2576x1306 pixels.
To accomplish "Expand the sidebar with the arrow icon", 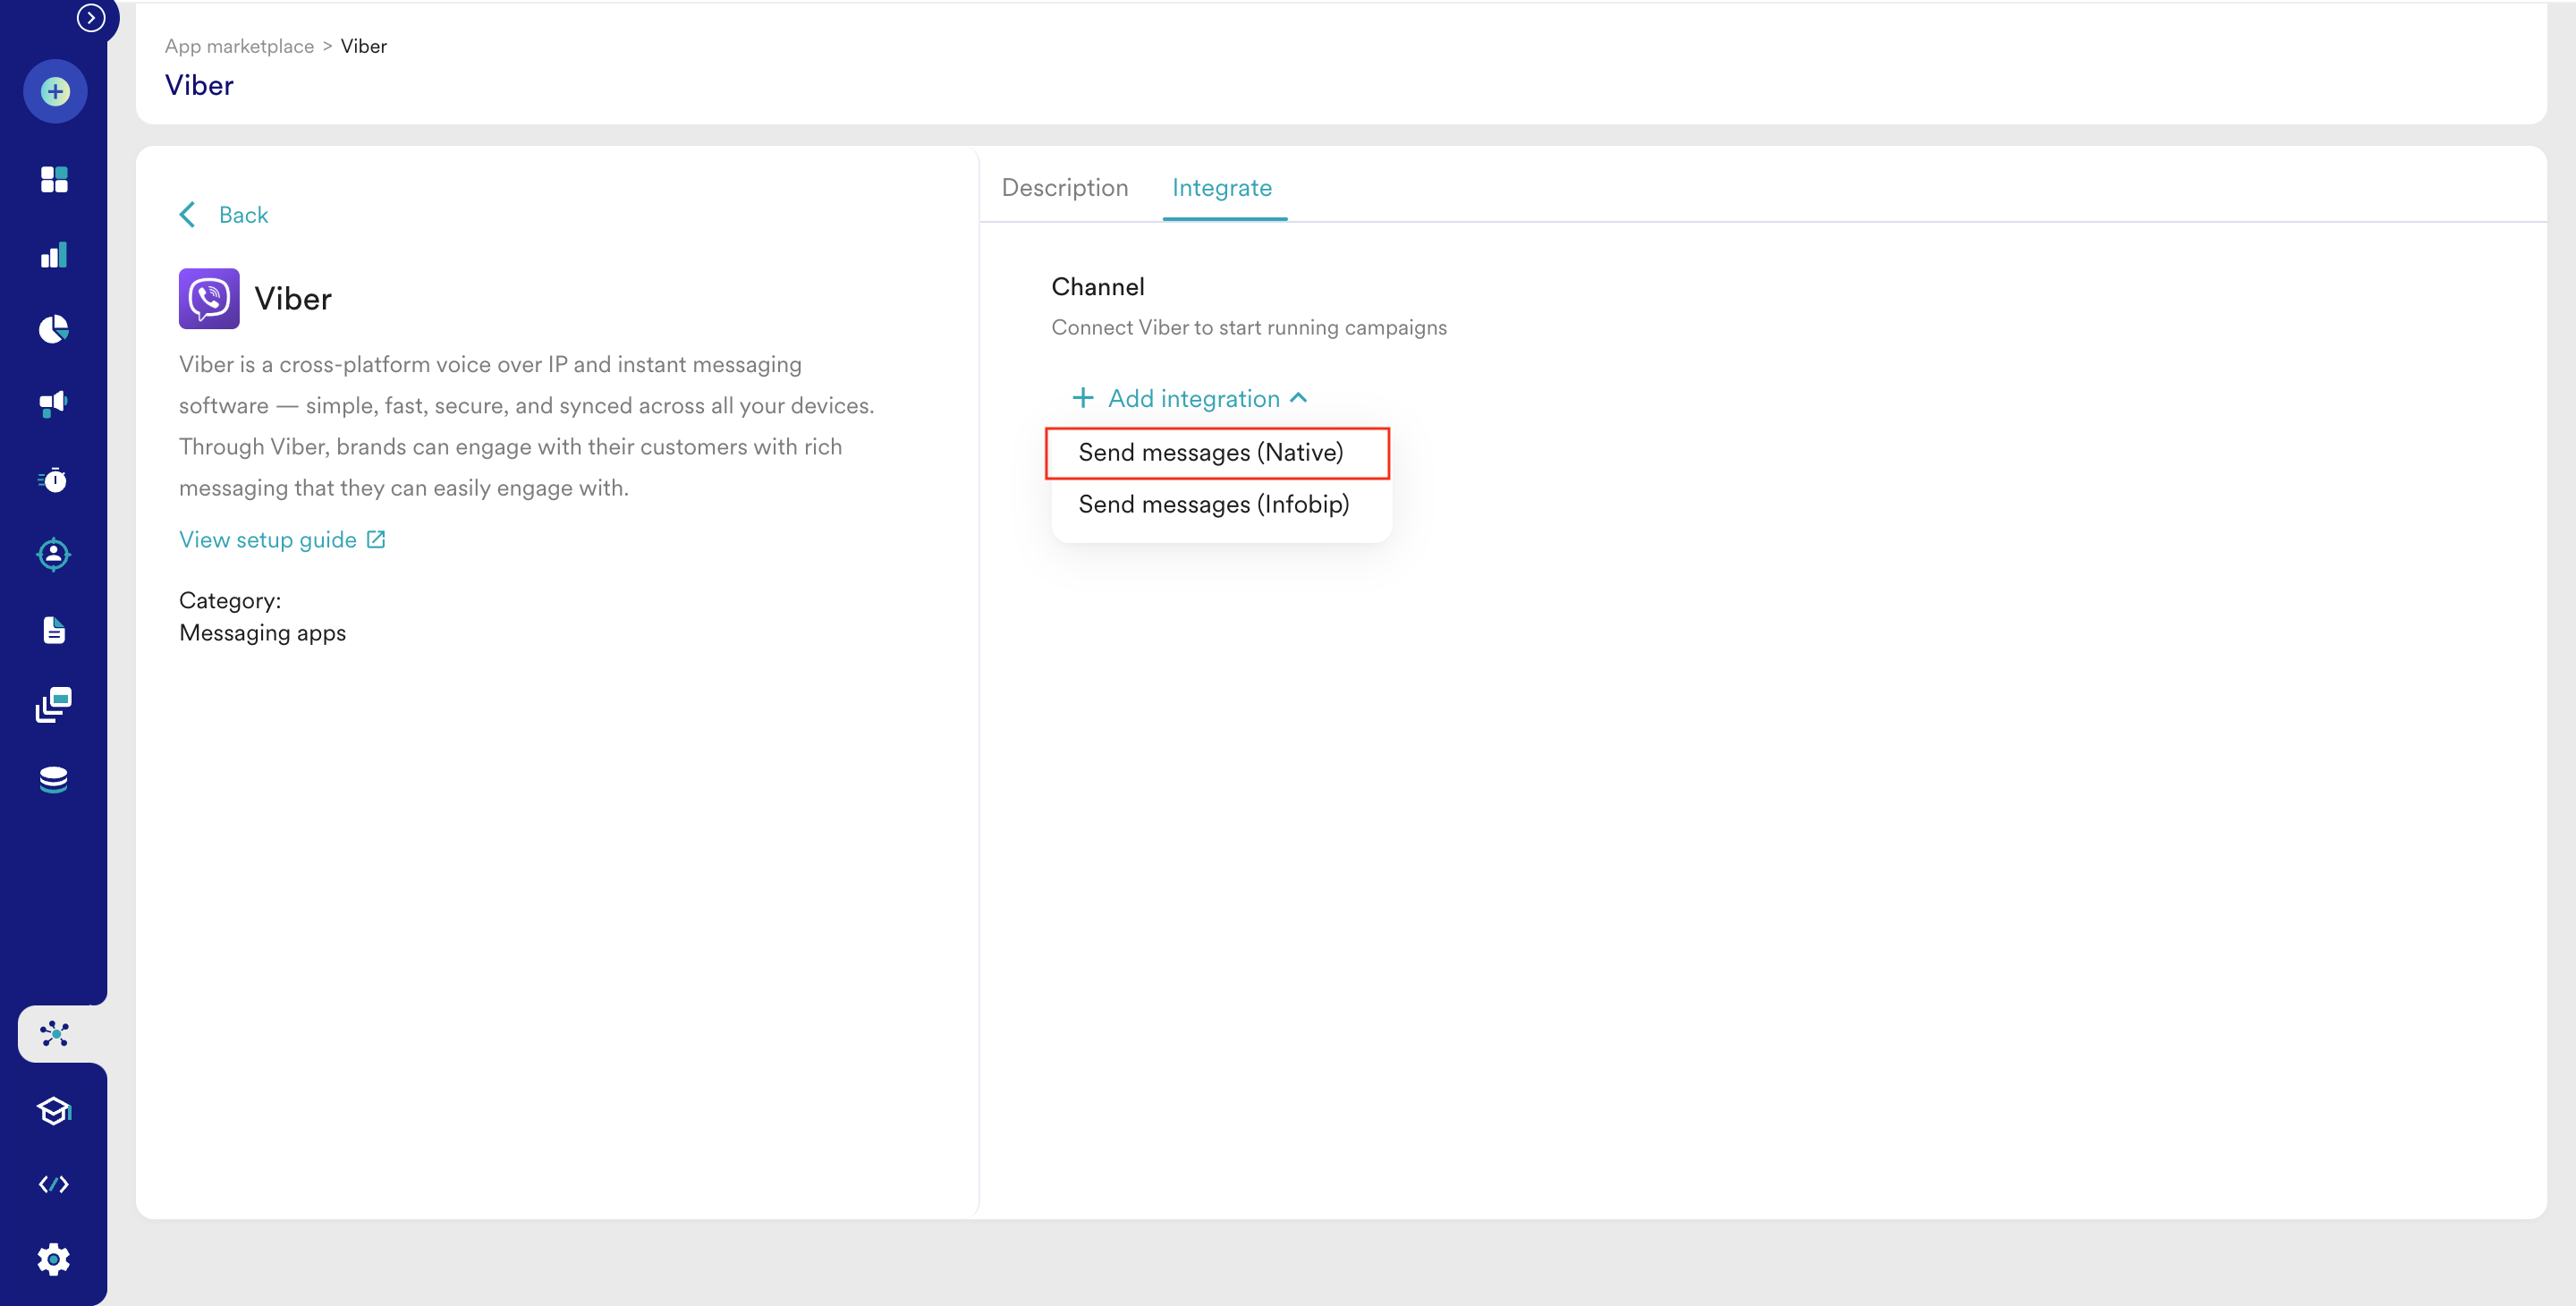I will (x=91, y=18).
